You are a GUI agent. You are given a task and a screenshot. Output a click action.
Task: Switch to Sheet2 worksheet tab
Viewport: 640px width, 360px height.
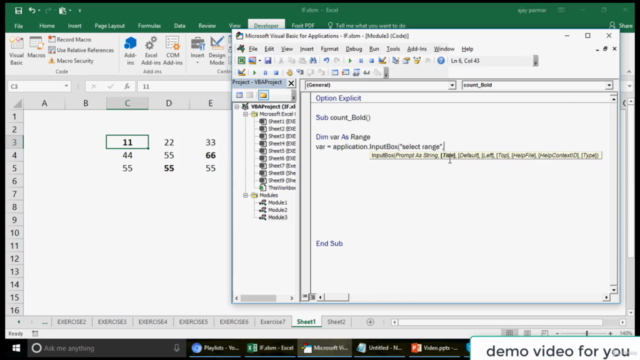pos(336,322)
